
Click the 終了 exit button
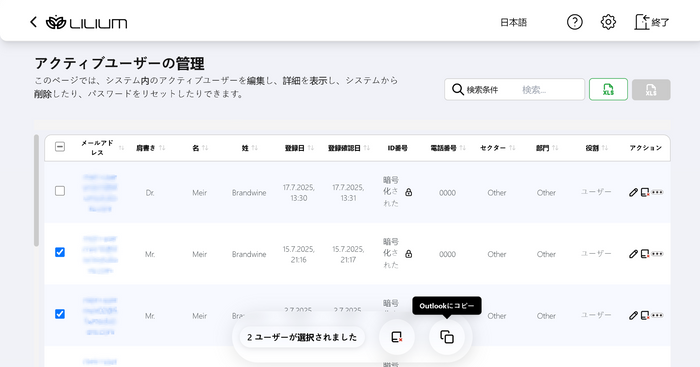(652, 22)
